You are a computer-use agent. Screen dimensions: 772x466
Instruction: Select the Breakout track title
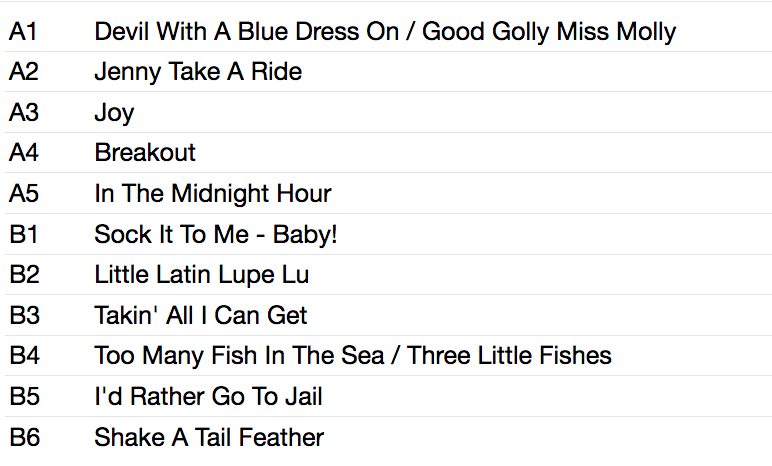click(145, 153)
